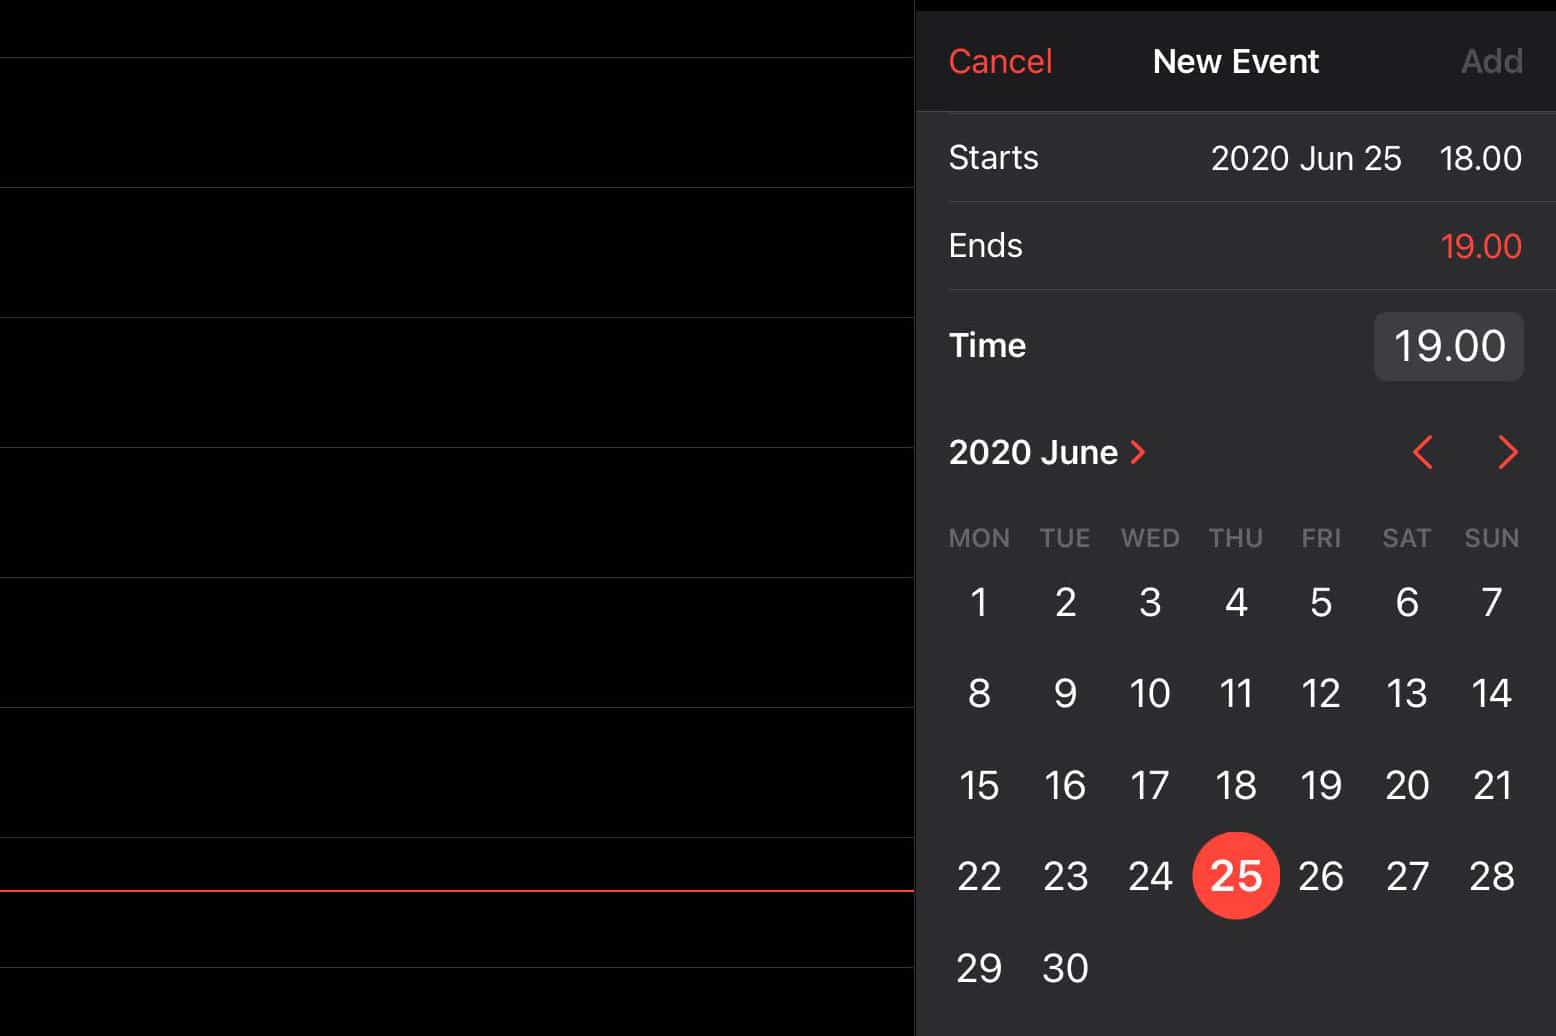
Task: Choose June 30 in the calendar
Action: coord(1065,968)
